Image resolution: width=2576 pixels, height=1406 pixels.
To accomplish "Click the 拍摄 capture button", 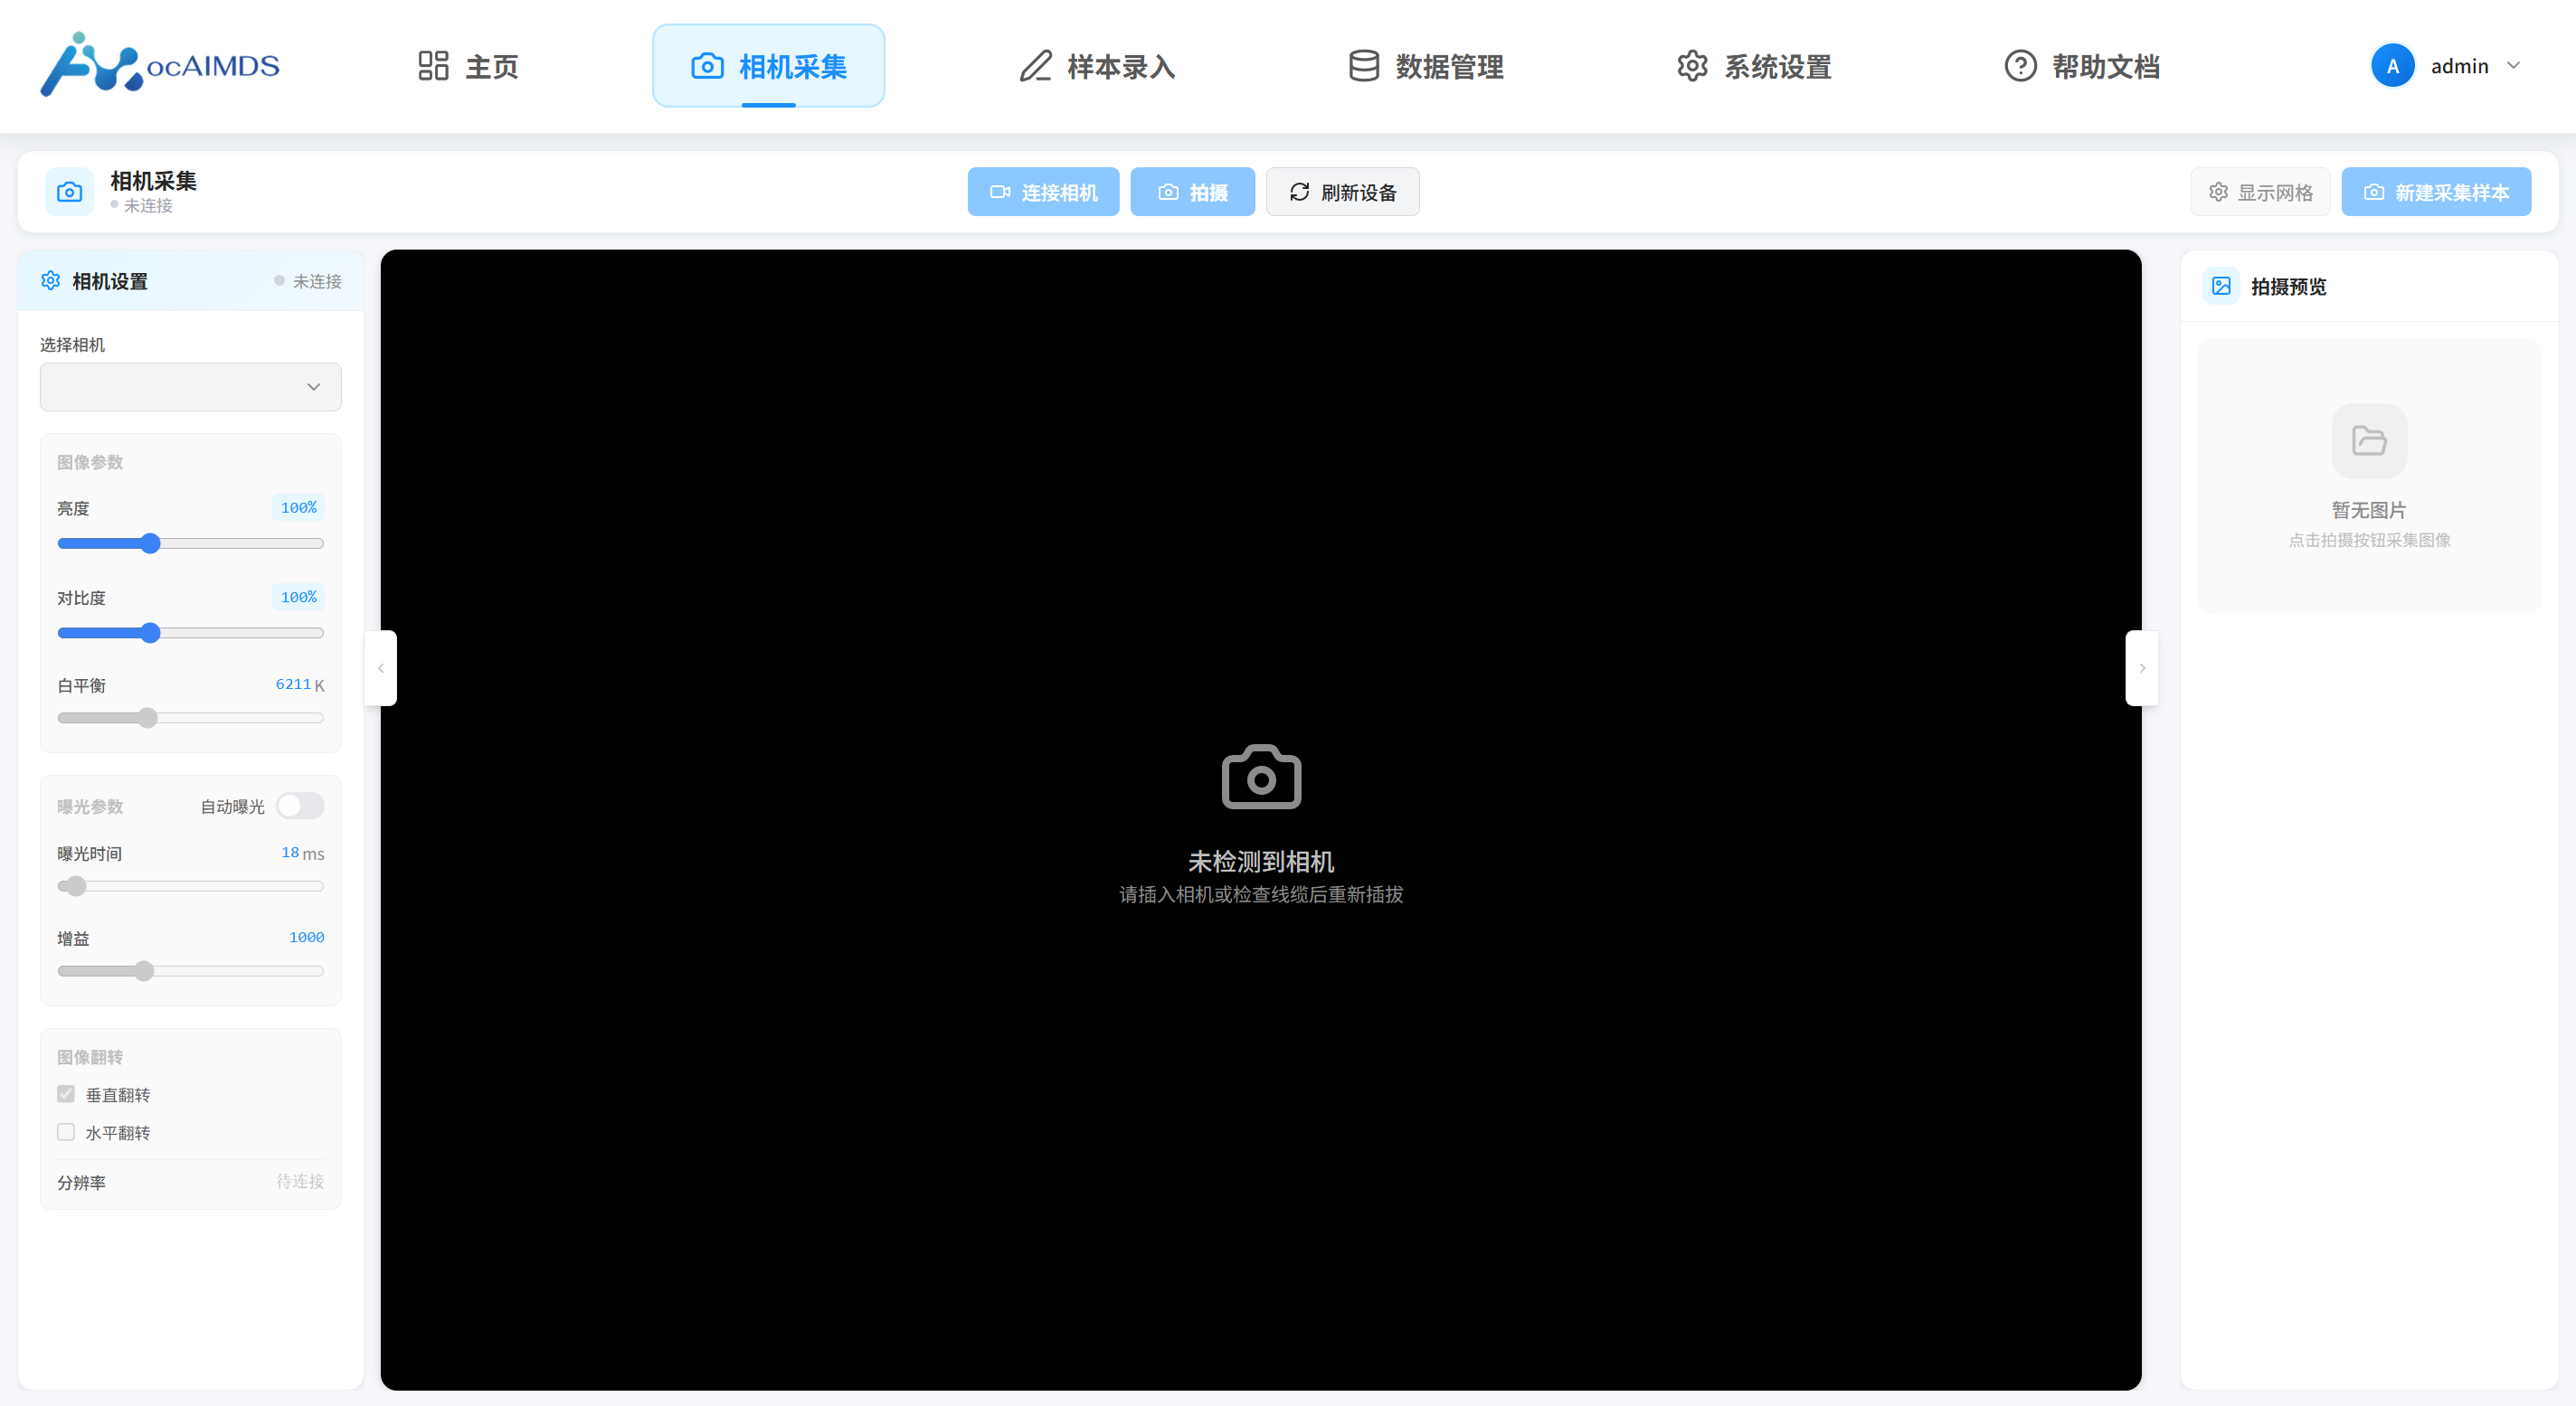I will (1192, 192).
